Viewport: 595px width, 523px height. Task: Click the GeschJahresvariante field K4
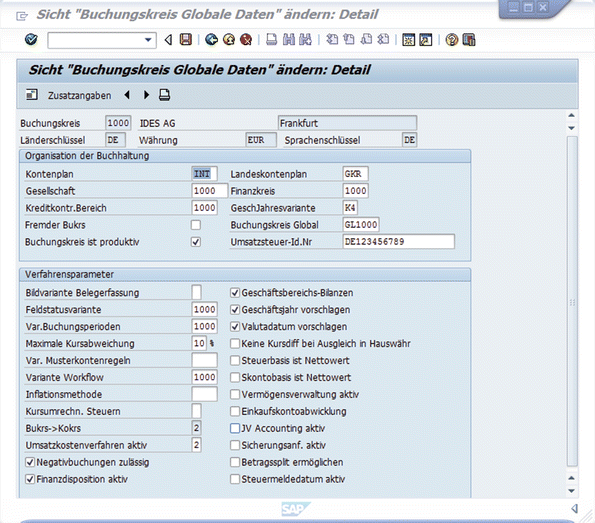coord(350,208)
